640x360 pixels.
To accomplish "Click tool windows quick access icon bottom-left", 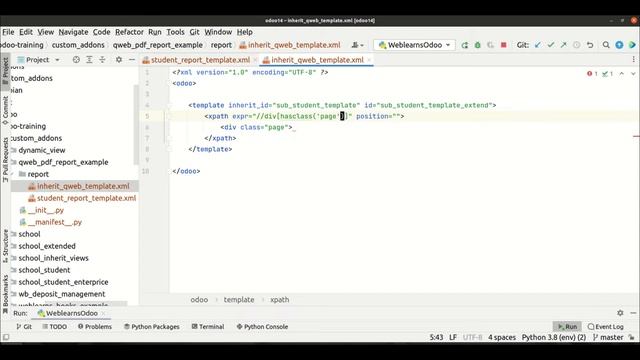I will point(6,337).
